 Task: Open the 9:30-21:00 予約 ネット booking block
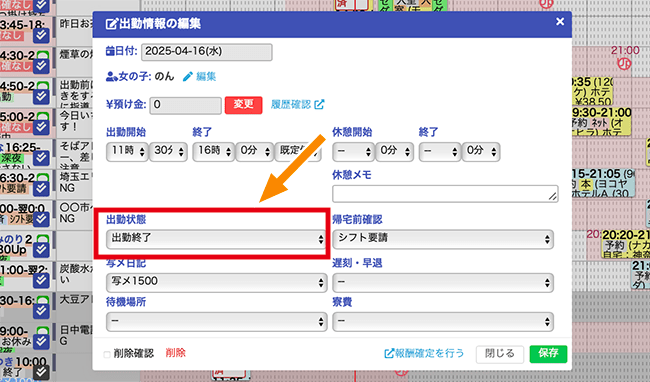tap(601, 121)
